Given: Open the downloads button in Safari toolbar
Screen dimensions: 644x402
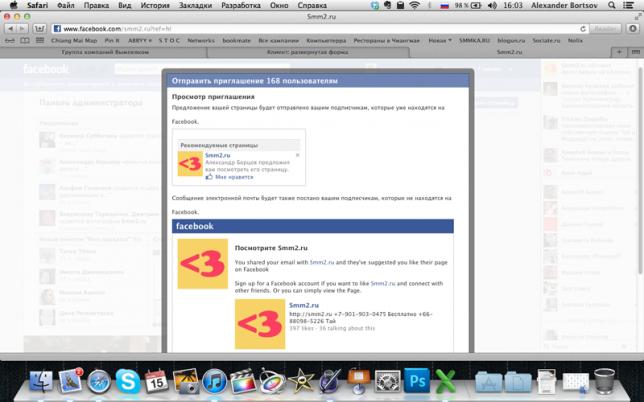Looking at the screenshot, I should click(x=633, y=29).
